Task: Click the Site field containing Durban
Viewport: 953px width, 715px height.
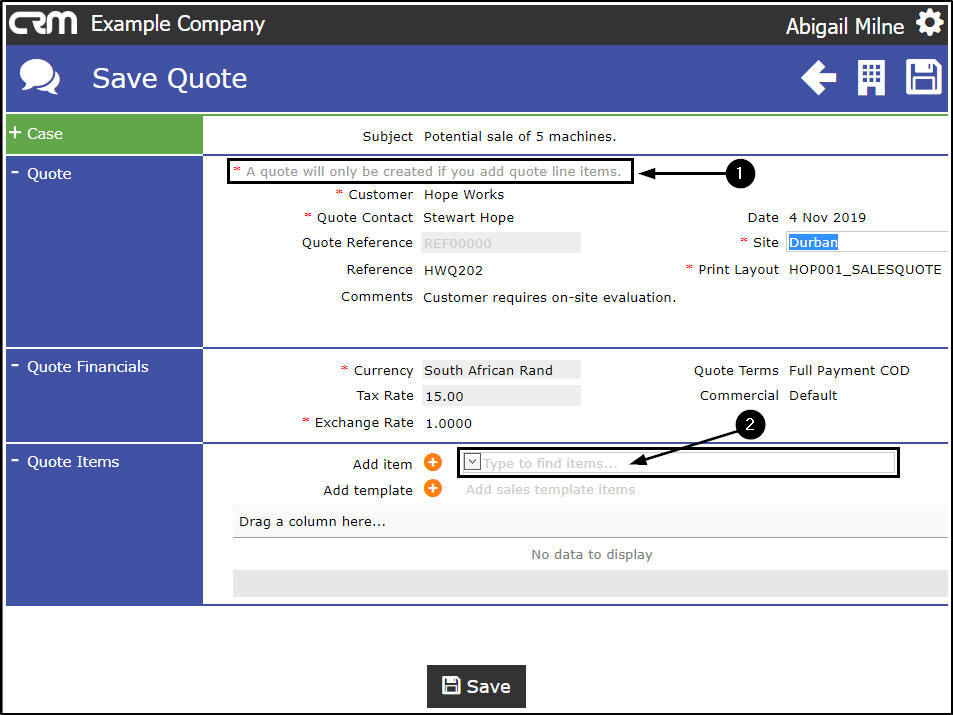Action: (x=867, y=242)
